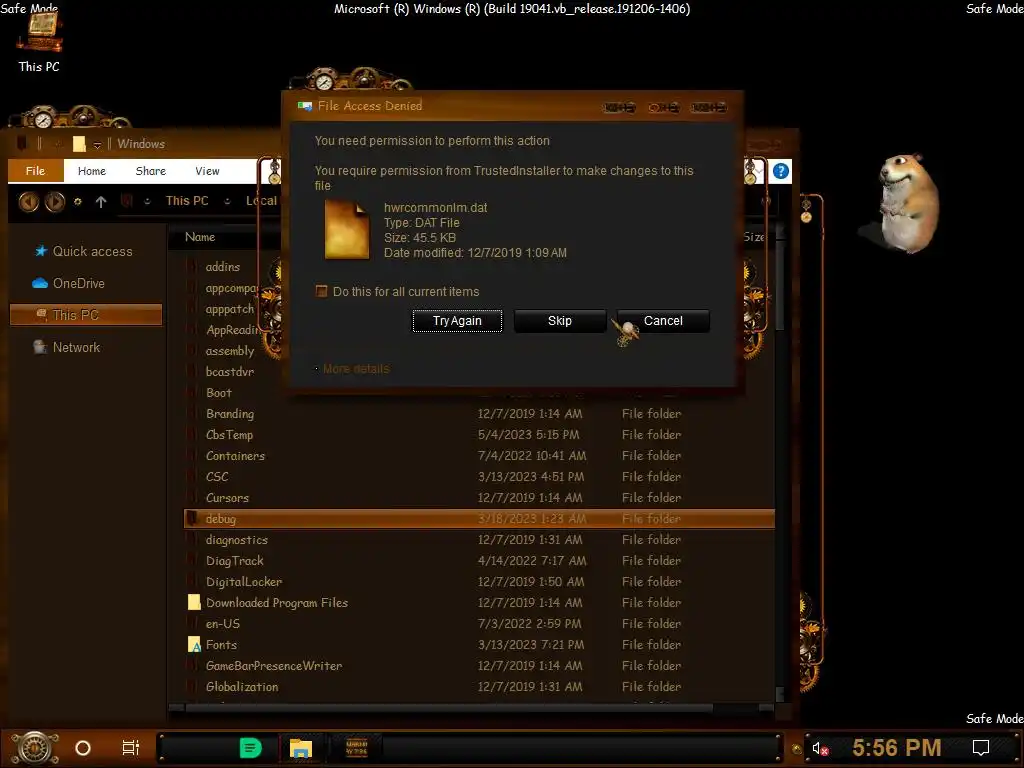Select the Boot folder

coord(219,393)
